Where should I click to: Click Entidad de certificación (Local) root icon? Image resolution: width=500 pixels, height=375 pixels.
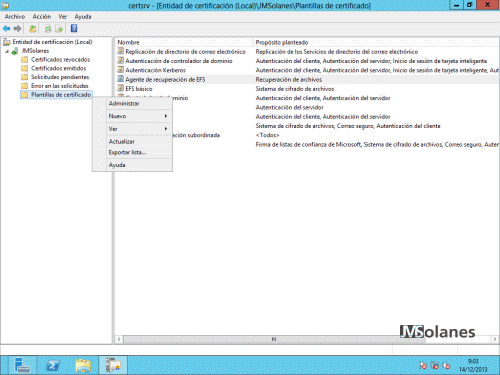[x=7, y=42]
